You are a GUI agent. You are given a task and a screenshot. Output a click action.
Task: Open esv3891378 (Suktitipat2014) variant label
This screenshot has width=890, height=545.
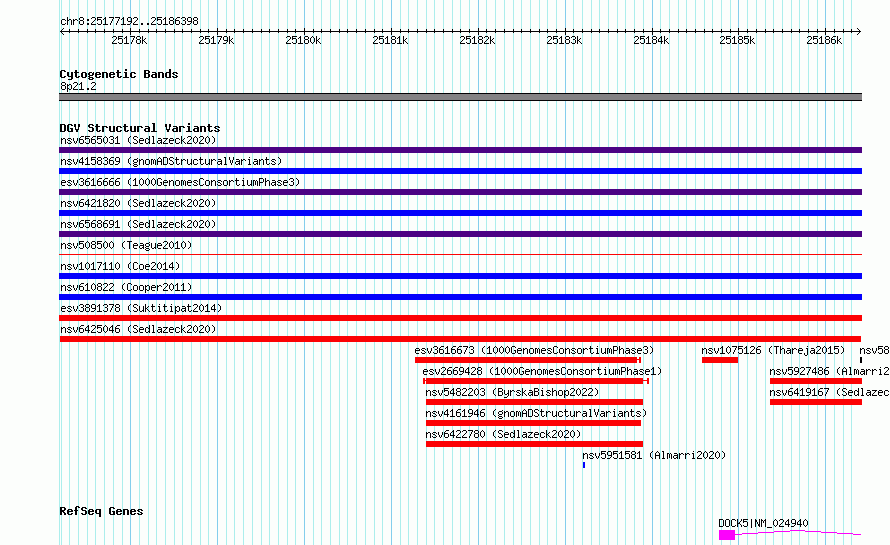[x=141, y=308]
